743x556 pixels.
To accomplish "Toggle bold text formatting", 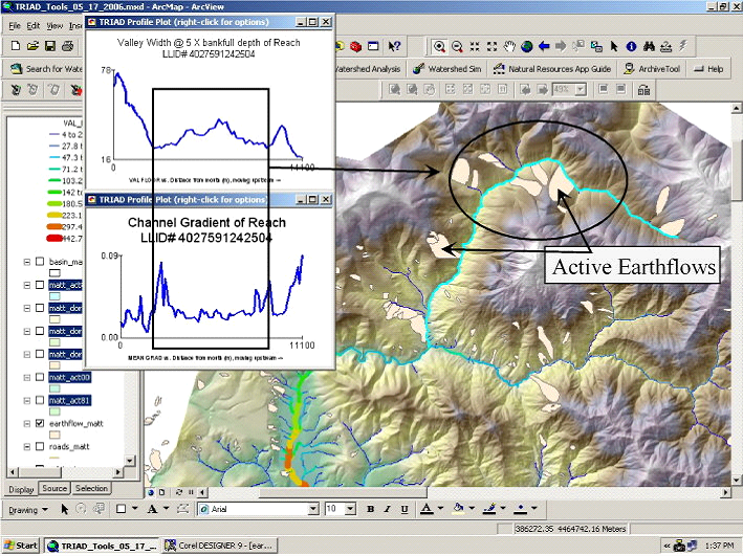I will pos(371,509).
